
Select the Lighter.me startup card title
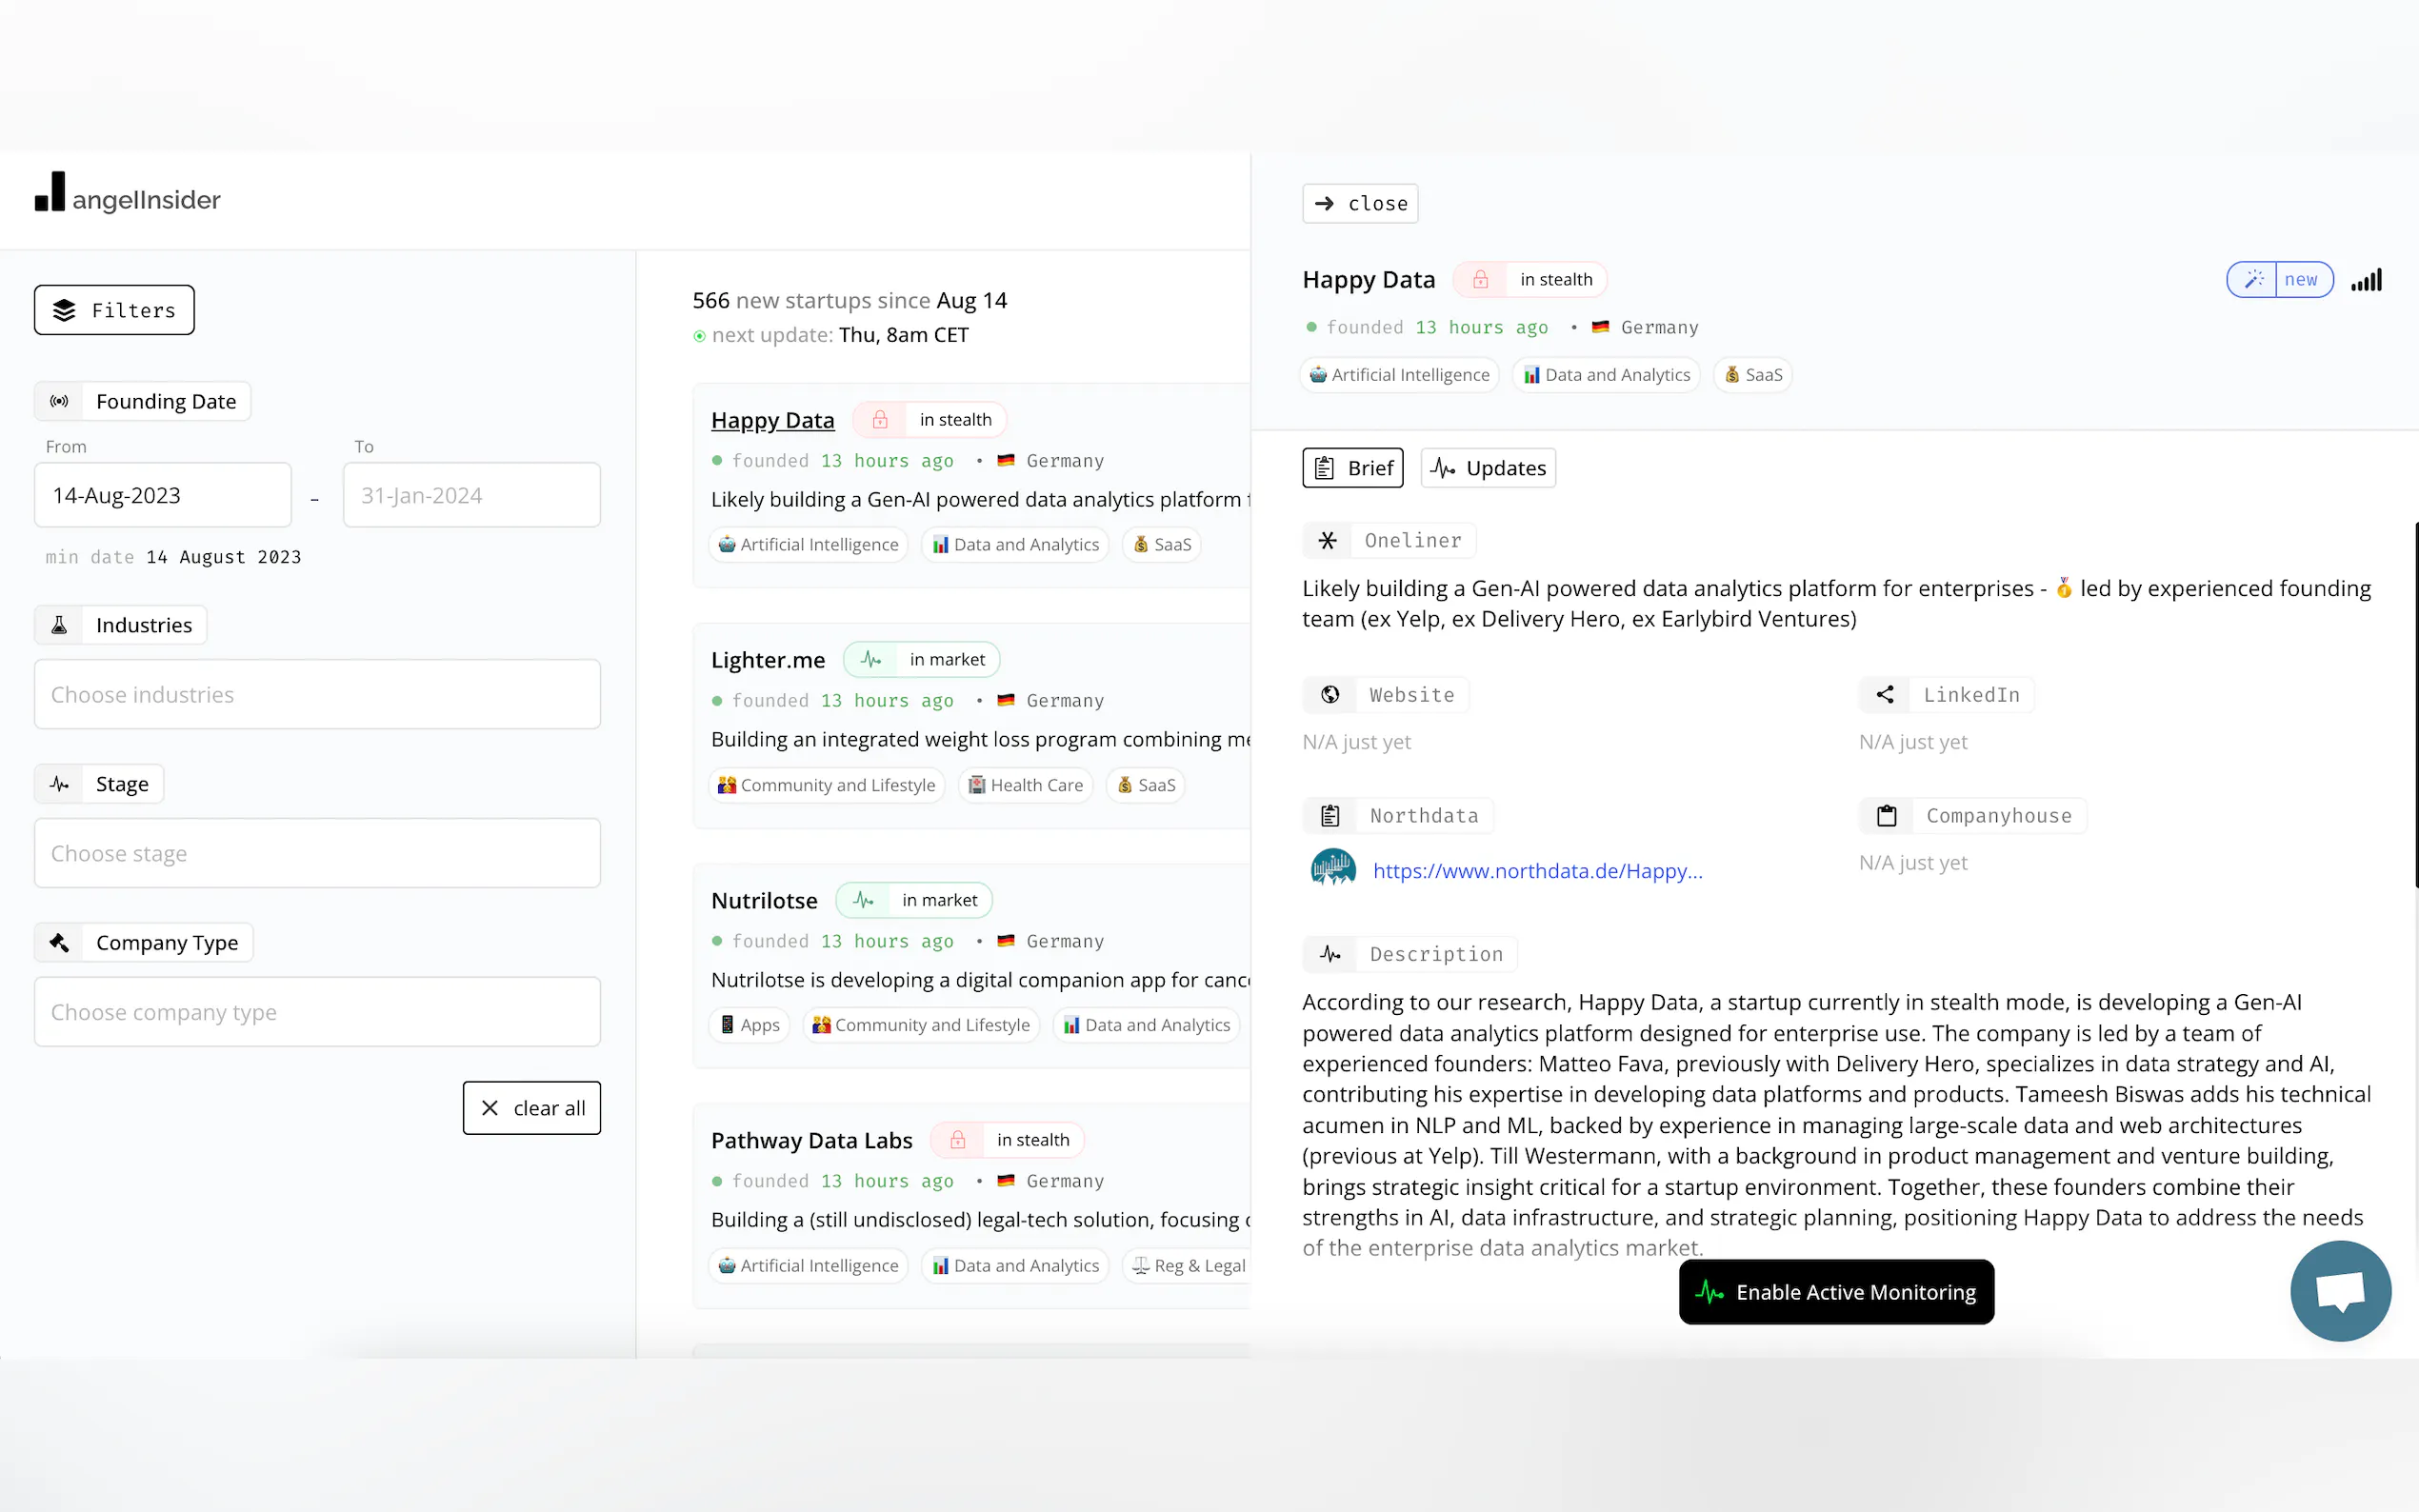point(768,660)
